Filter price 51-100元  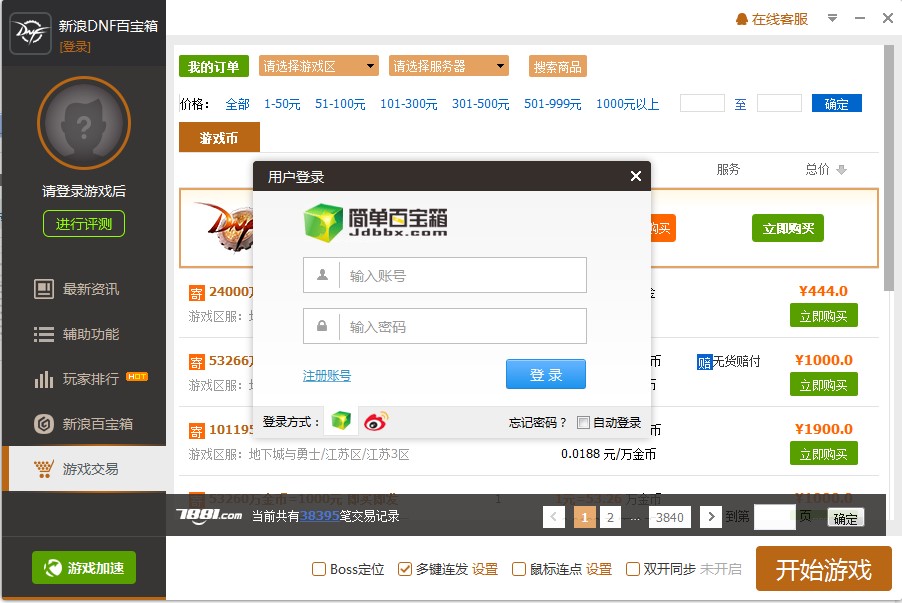click(340, 104)
